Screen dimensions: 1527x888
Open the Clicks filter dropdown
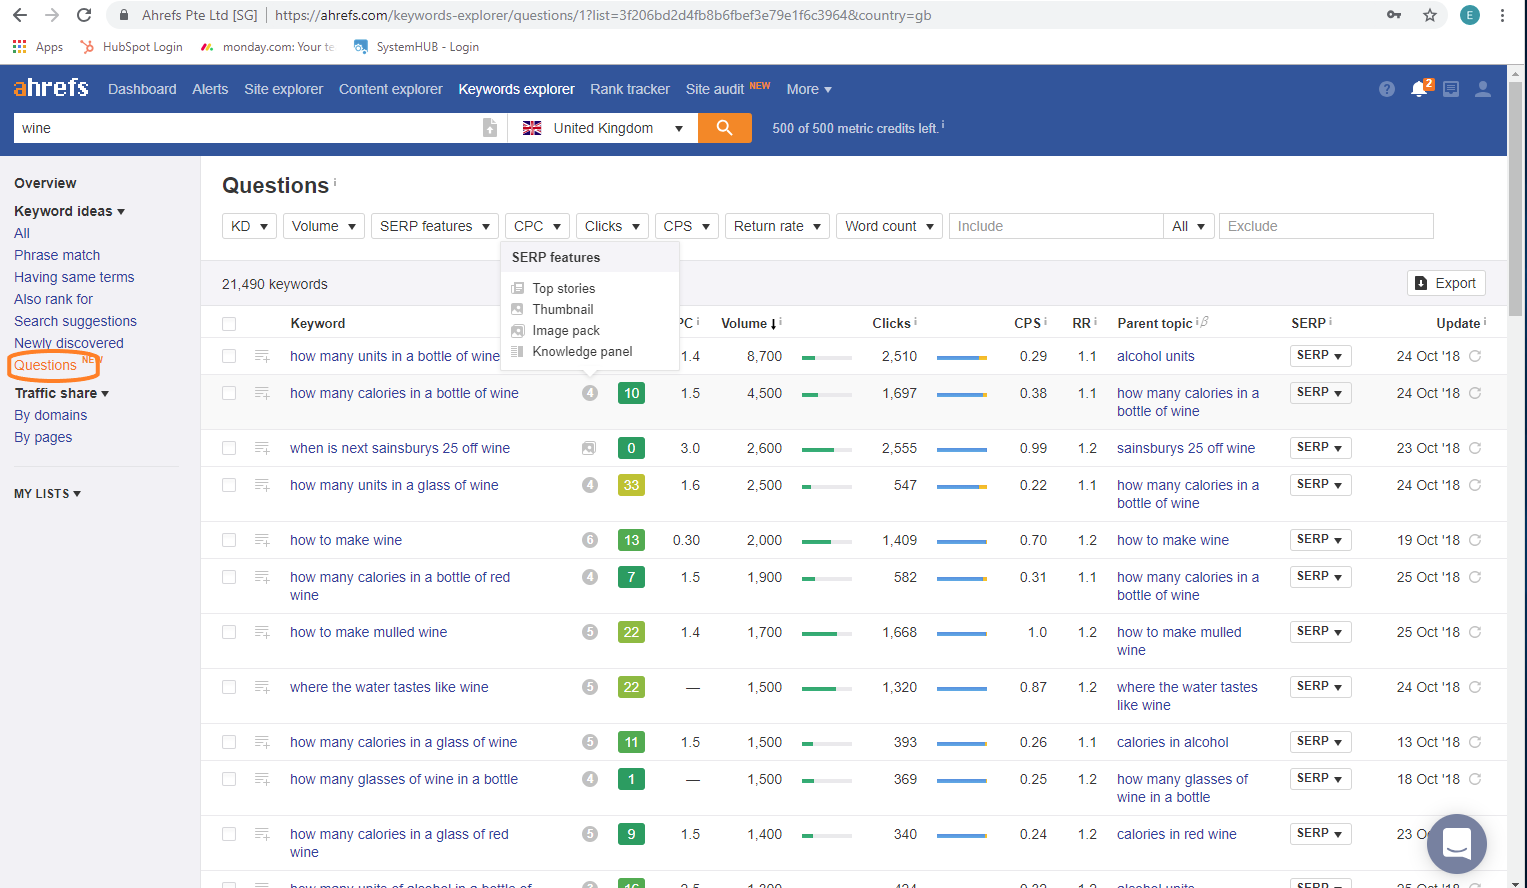[612, 226]
